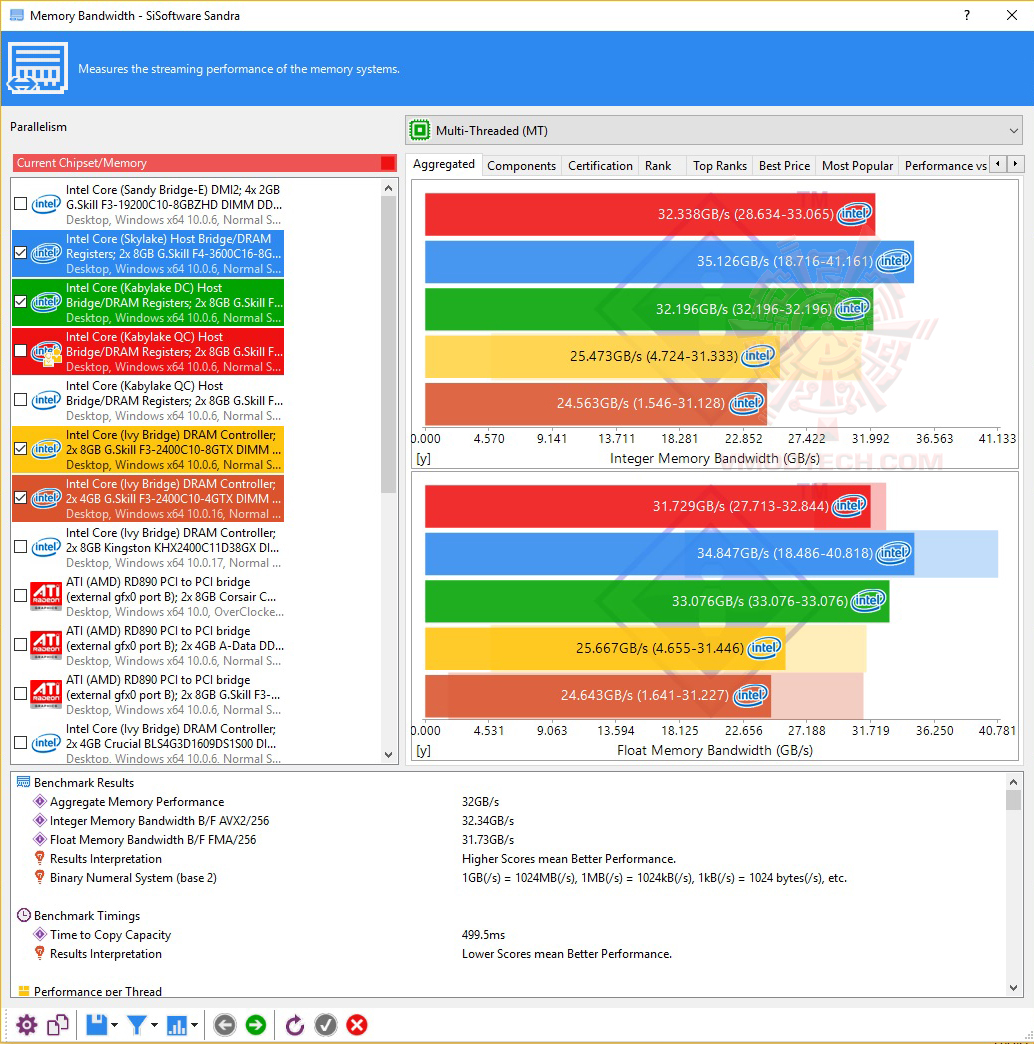Image resolution: width=1034 pixels, height=1044 pixels.
Task: Check the RD890 2x 8GB Corsair checkbox
Action: pos(21,596)
